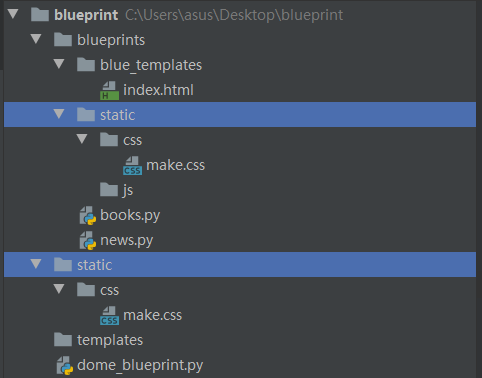Click the Python icon next to books.py
482x378 pixels.
(x=88, y=216)
